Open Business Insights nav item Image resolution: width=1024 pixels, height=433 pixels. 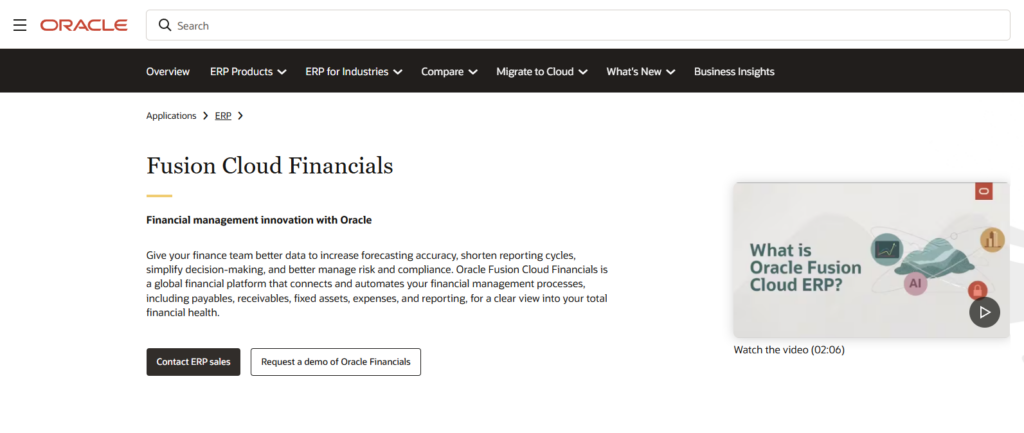[734, 72]
